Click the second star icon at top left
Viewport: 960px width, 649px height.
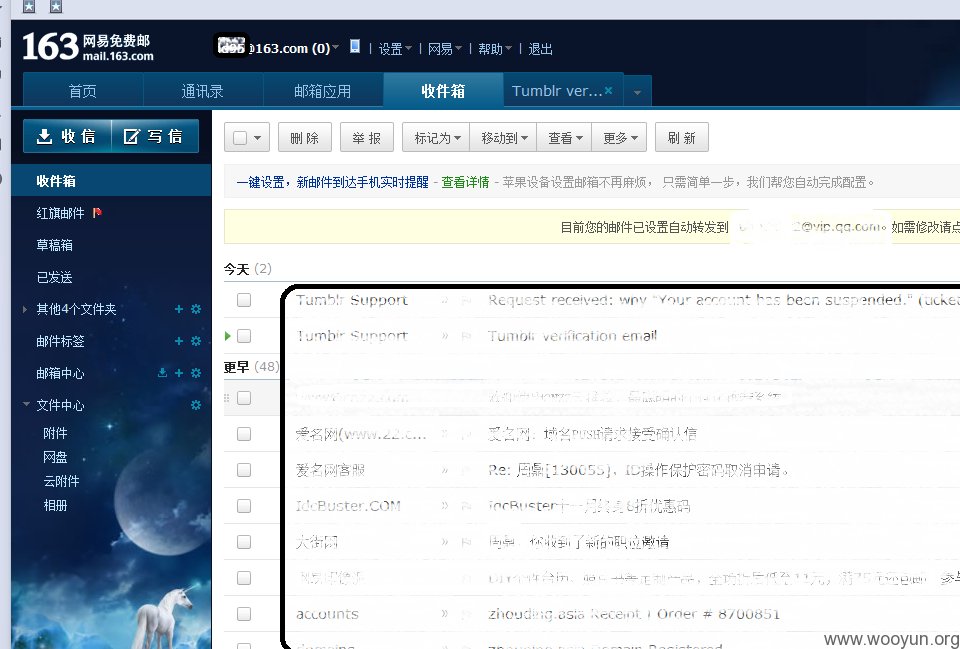(56, 7)
